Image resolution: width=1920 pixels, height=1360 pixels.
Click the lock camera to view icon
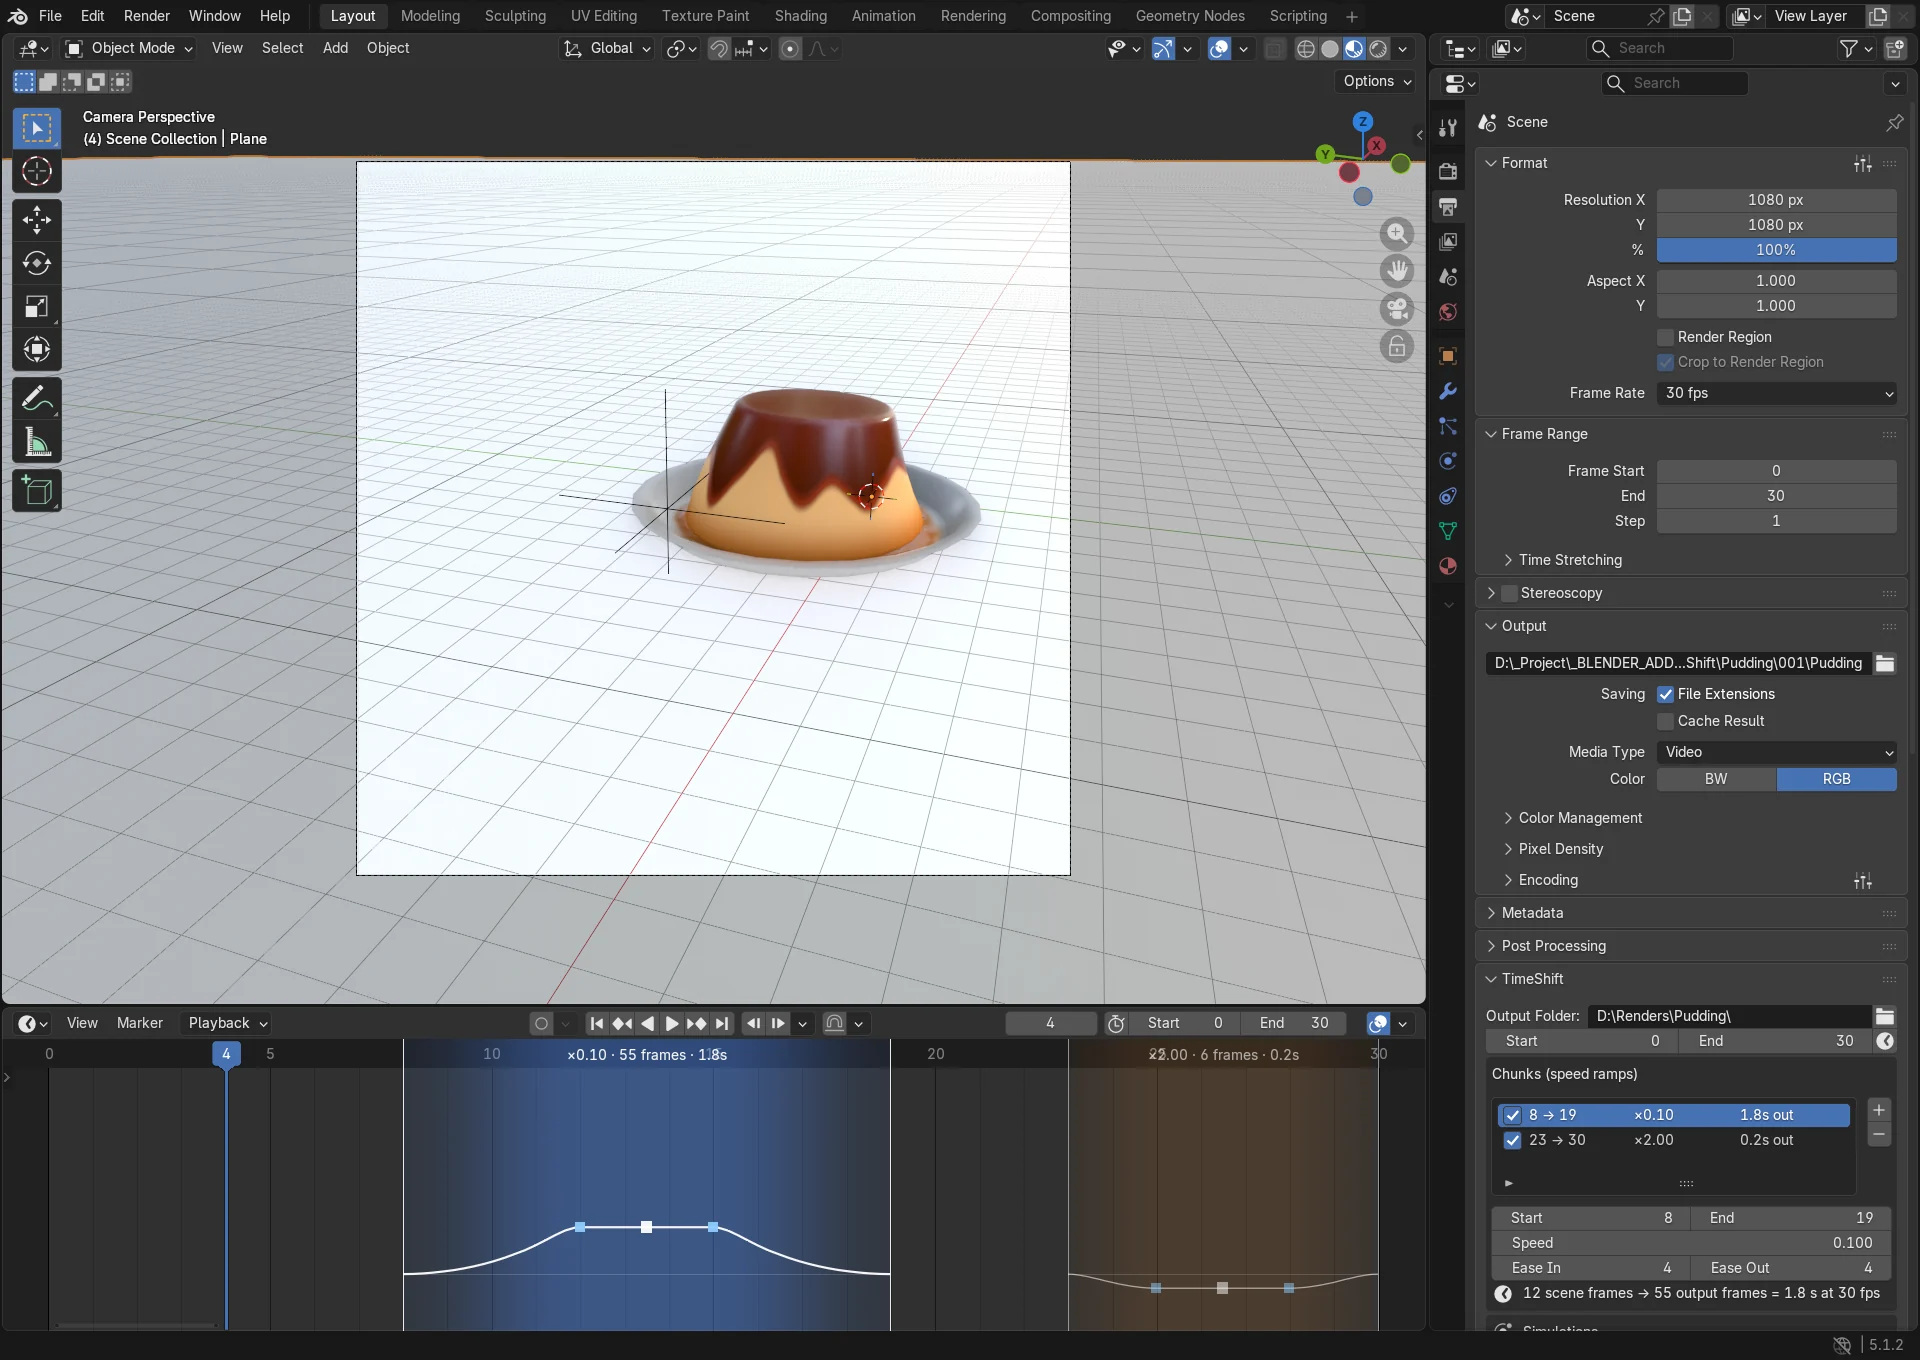coord(1397,347)
